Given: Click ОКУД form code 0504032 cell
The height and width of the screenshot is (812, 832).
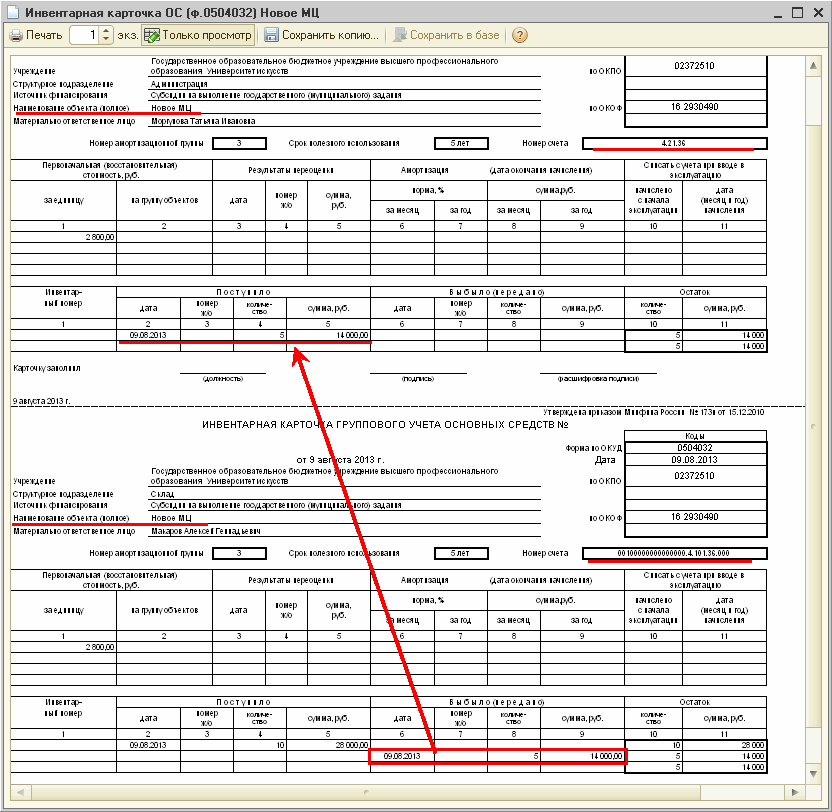Looking at the screenshot, I should coord(694,448).
